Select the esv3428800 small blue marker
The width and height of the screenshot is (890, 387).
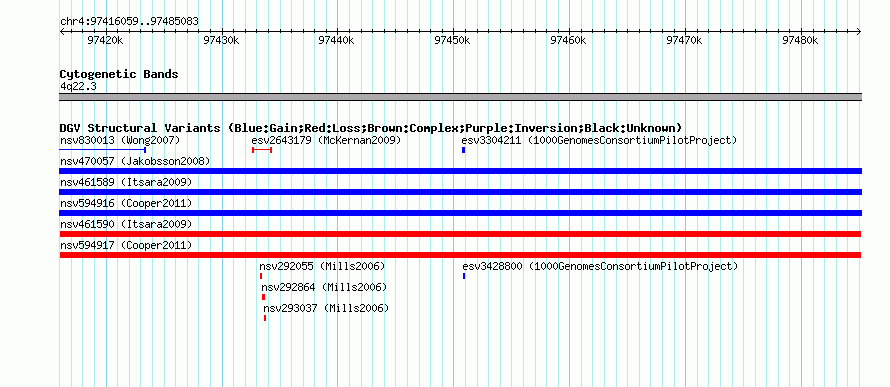tap(464, 276)
